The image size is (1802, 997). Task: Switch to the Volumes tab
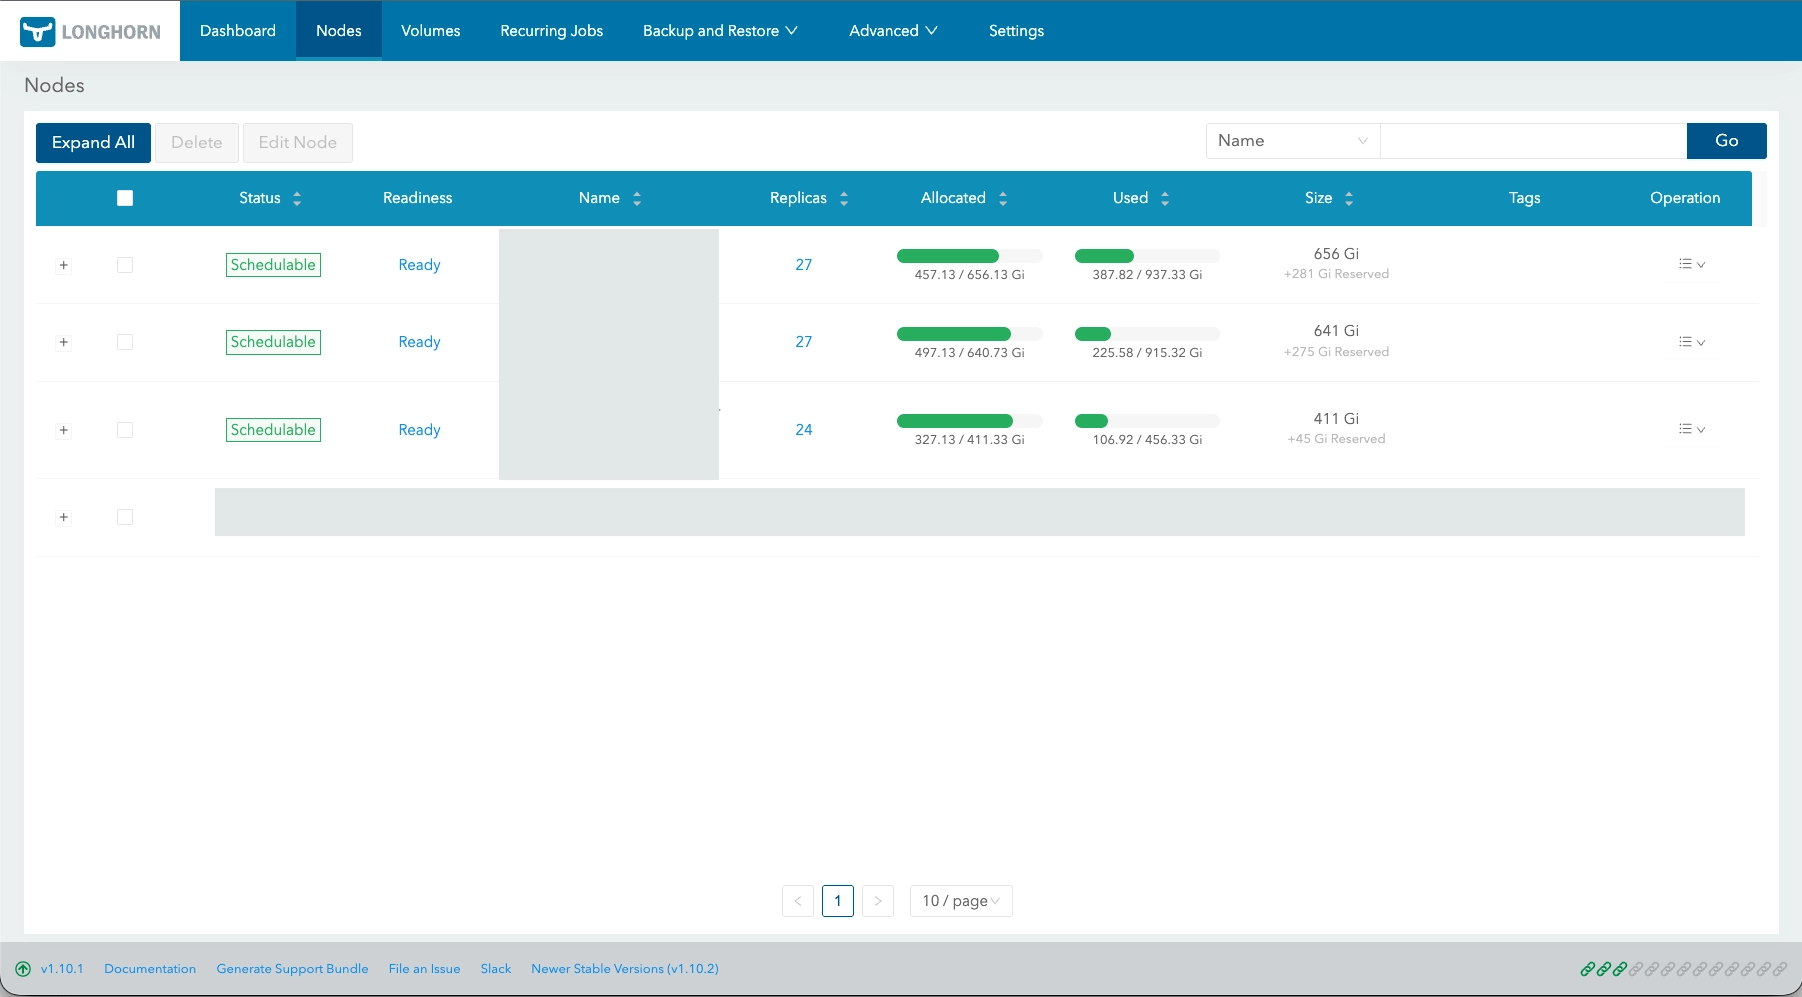[431, 31]
